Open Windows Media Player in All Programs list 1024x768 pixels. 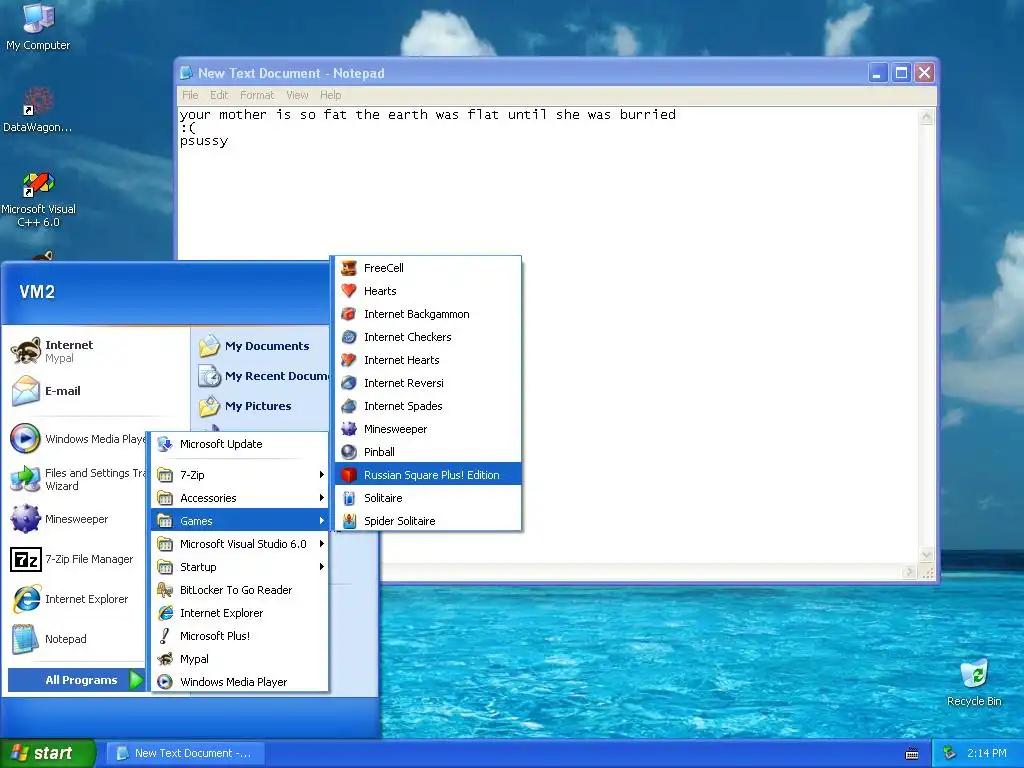tap(240, 682)
